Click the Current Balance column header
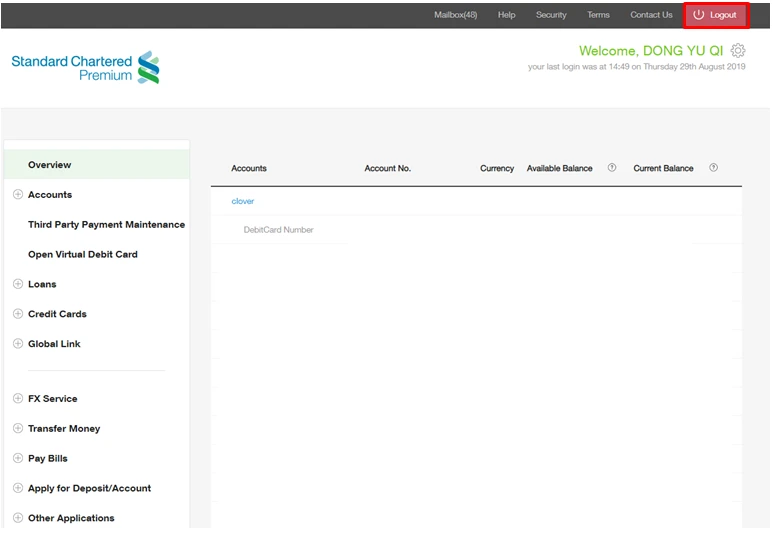The height and width of the screenshot is (540, 772). coord(663,168)
